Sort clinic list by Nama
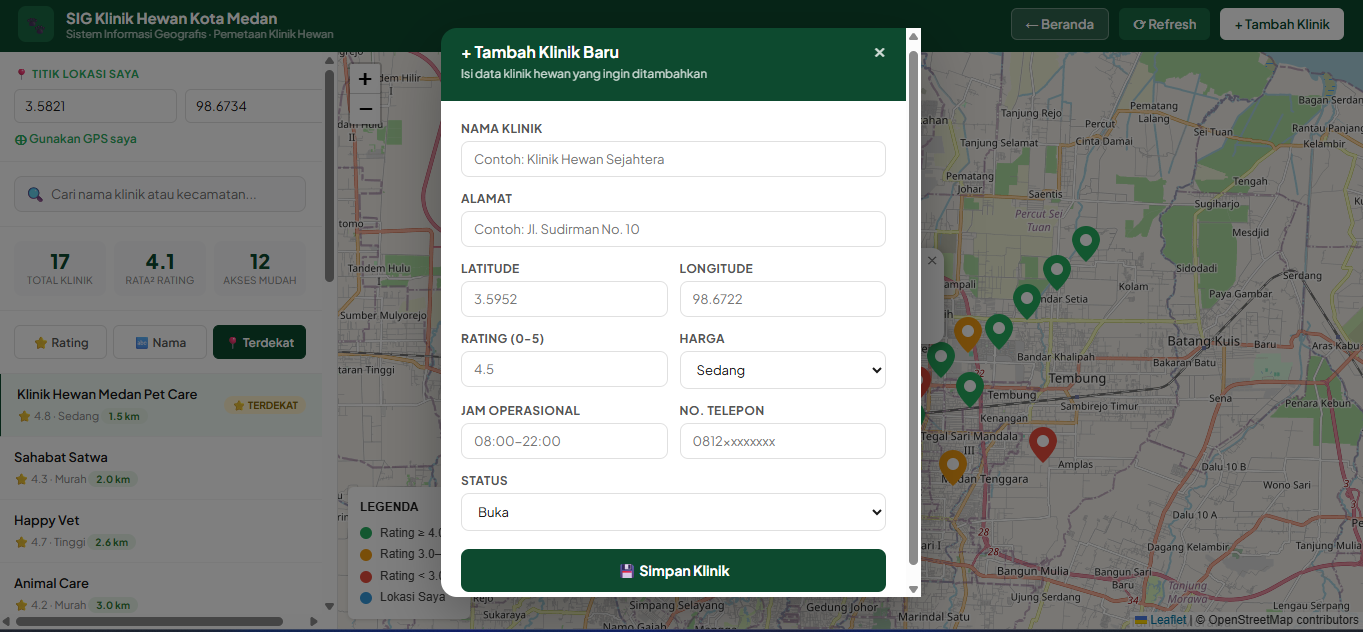Image resolution: width=1363 pixels, height=632 pixels. point(160,342)
